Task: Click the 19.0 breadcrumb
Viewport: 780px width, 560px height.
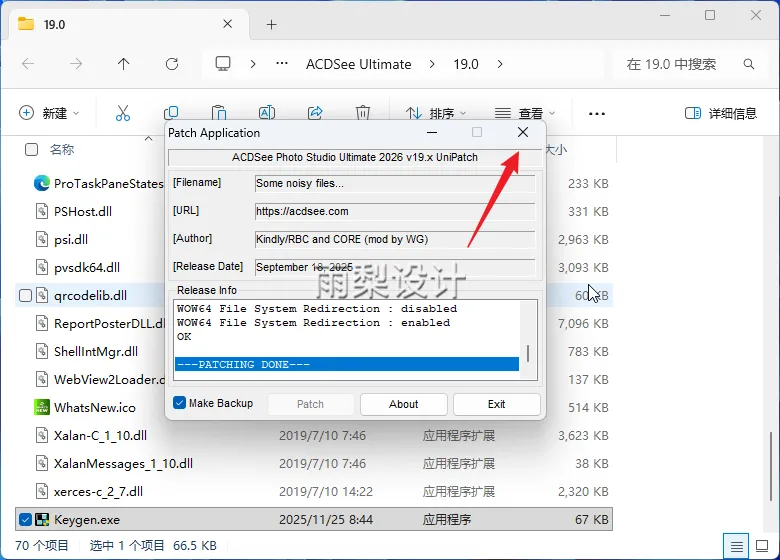Action: [466, 64]
